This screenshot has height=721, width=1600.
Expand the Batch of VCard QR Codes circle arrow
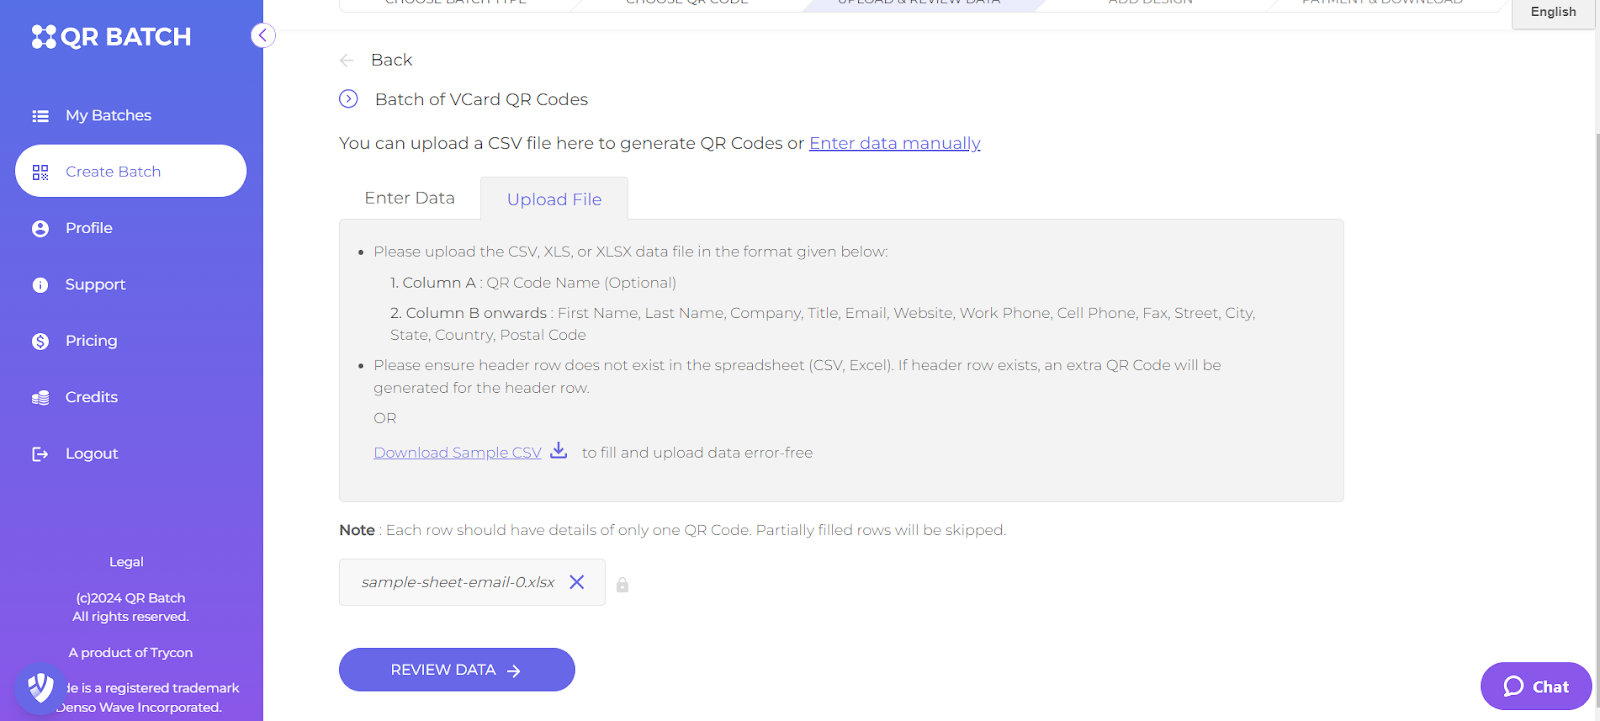[x=348, y=99]
